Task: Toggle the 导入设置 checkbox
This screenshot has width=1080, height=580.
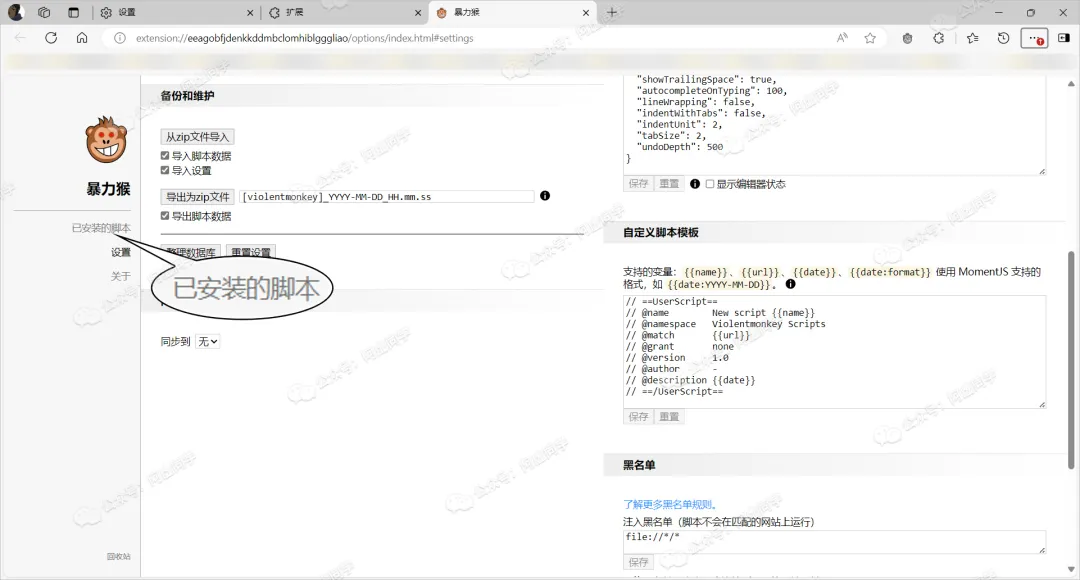Action: [166, 170]
